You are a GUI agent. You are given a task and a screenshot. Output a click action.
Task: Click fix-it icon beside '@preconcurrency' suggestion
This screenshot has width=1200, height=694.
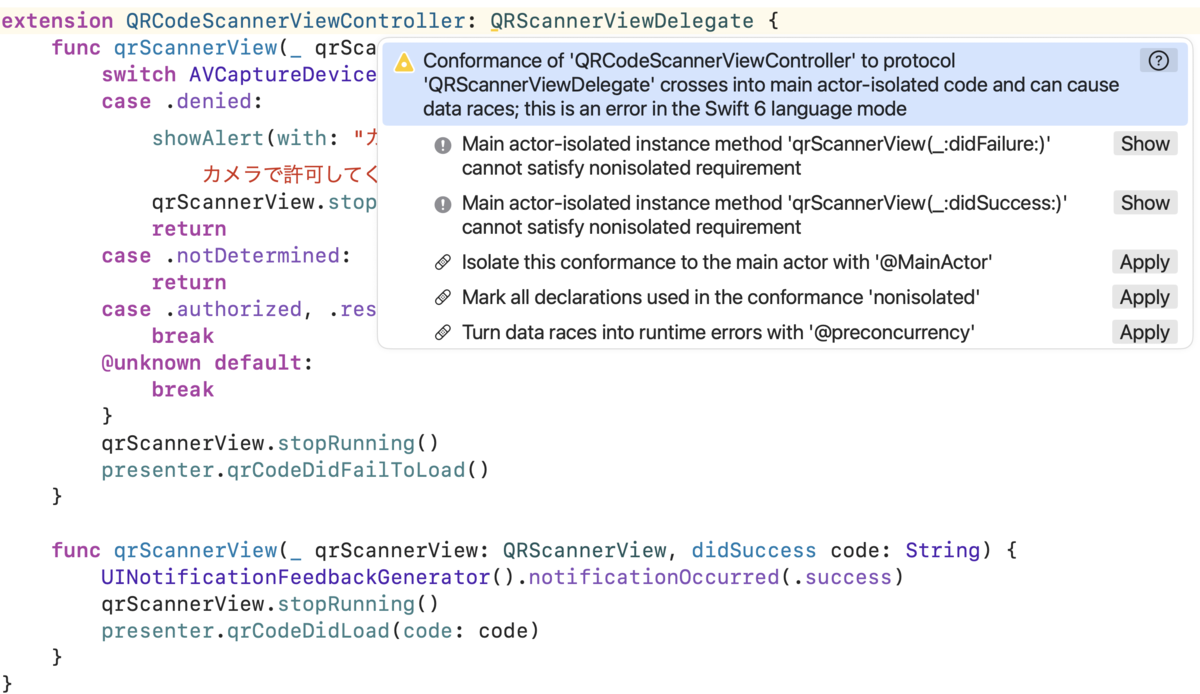tap(443, 333)
